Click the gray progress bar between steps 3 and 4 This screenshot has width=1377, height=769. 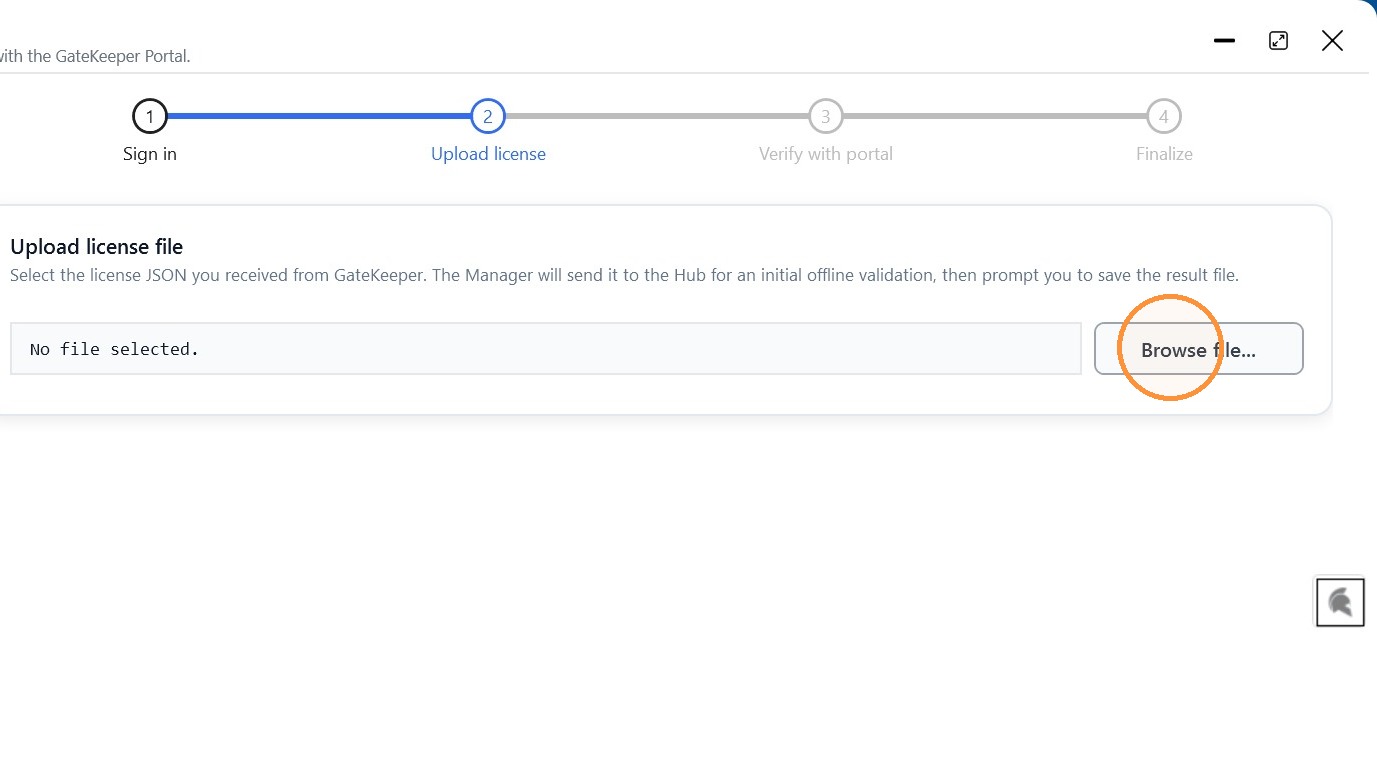pyautogui.click(x=995, y=117)
